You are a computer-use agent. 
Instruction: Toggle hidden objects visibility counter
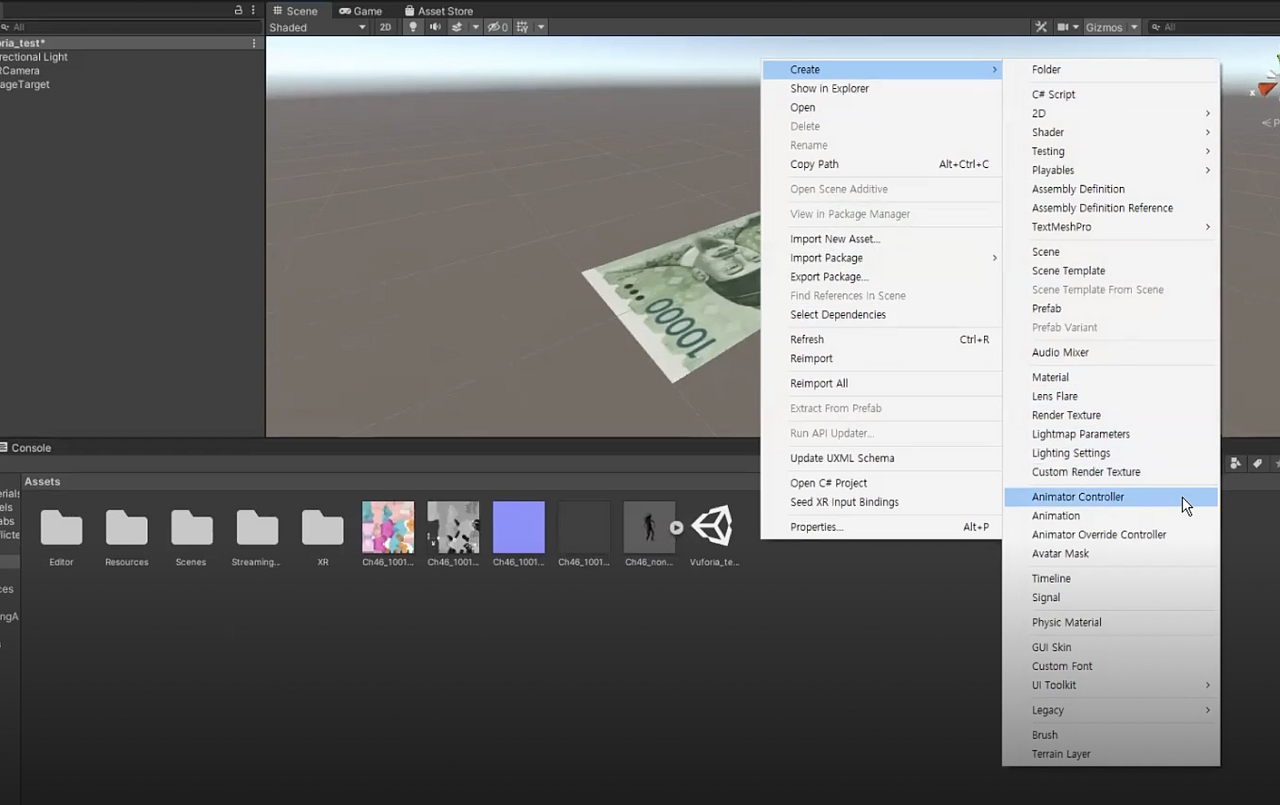497,27
